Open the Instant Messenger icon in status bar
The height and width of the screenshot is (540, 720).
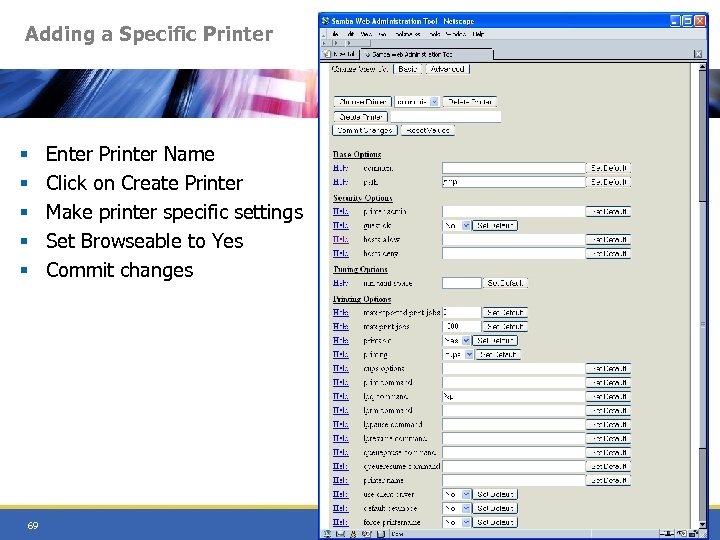pos(353,534)
